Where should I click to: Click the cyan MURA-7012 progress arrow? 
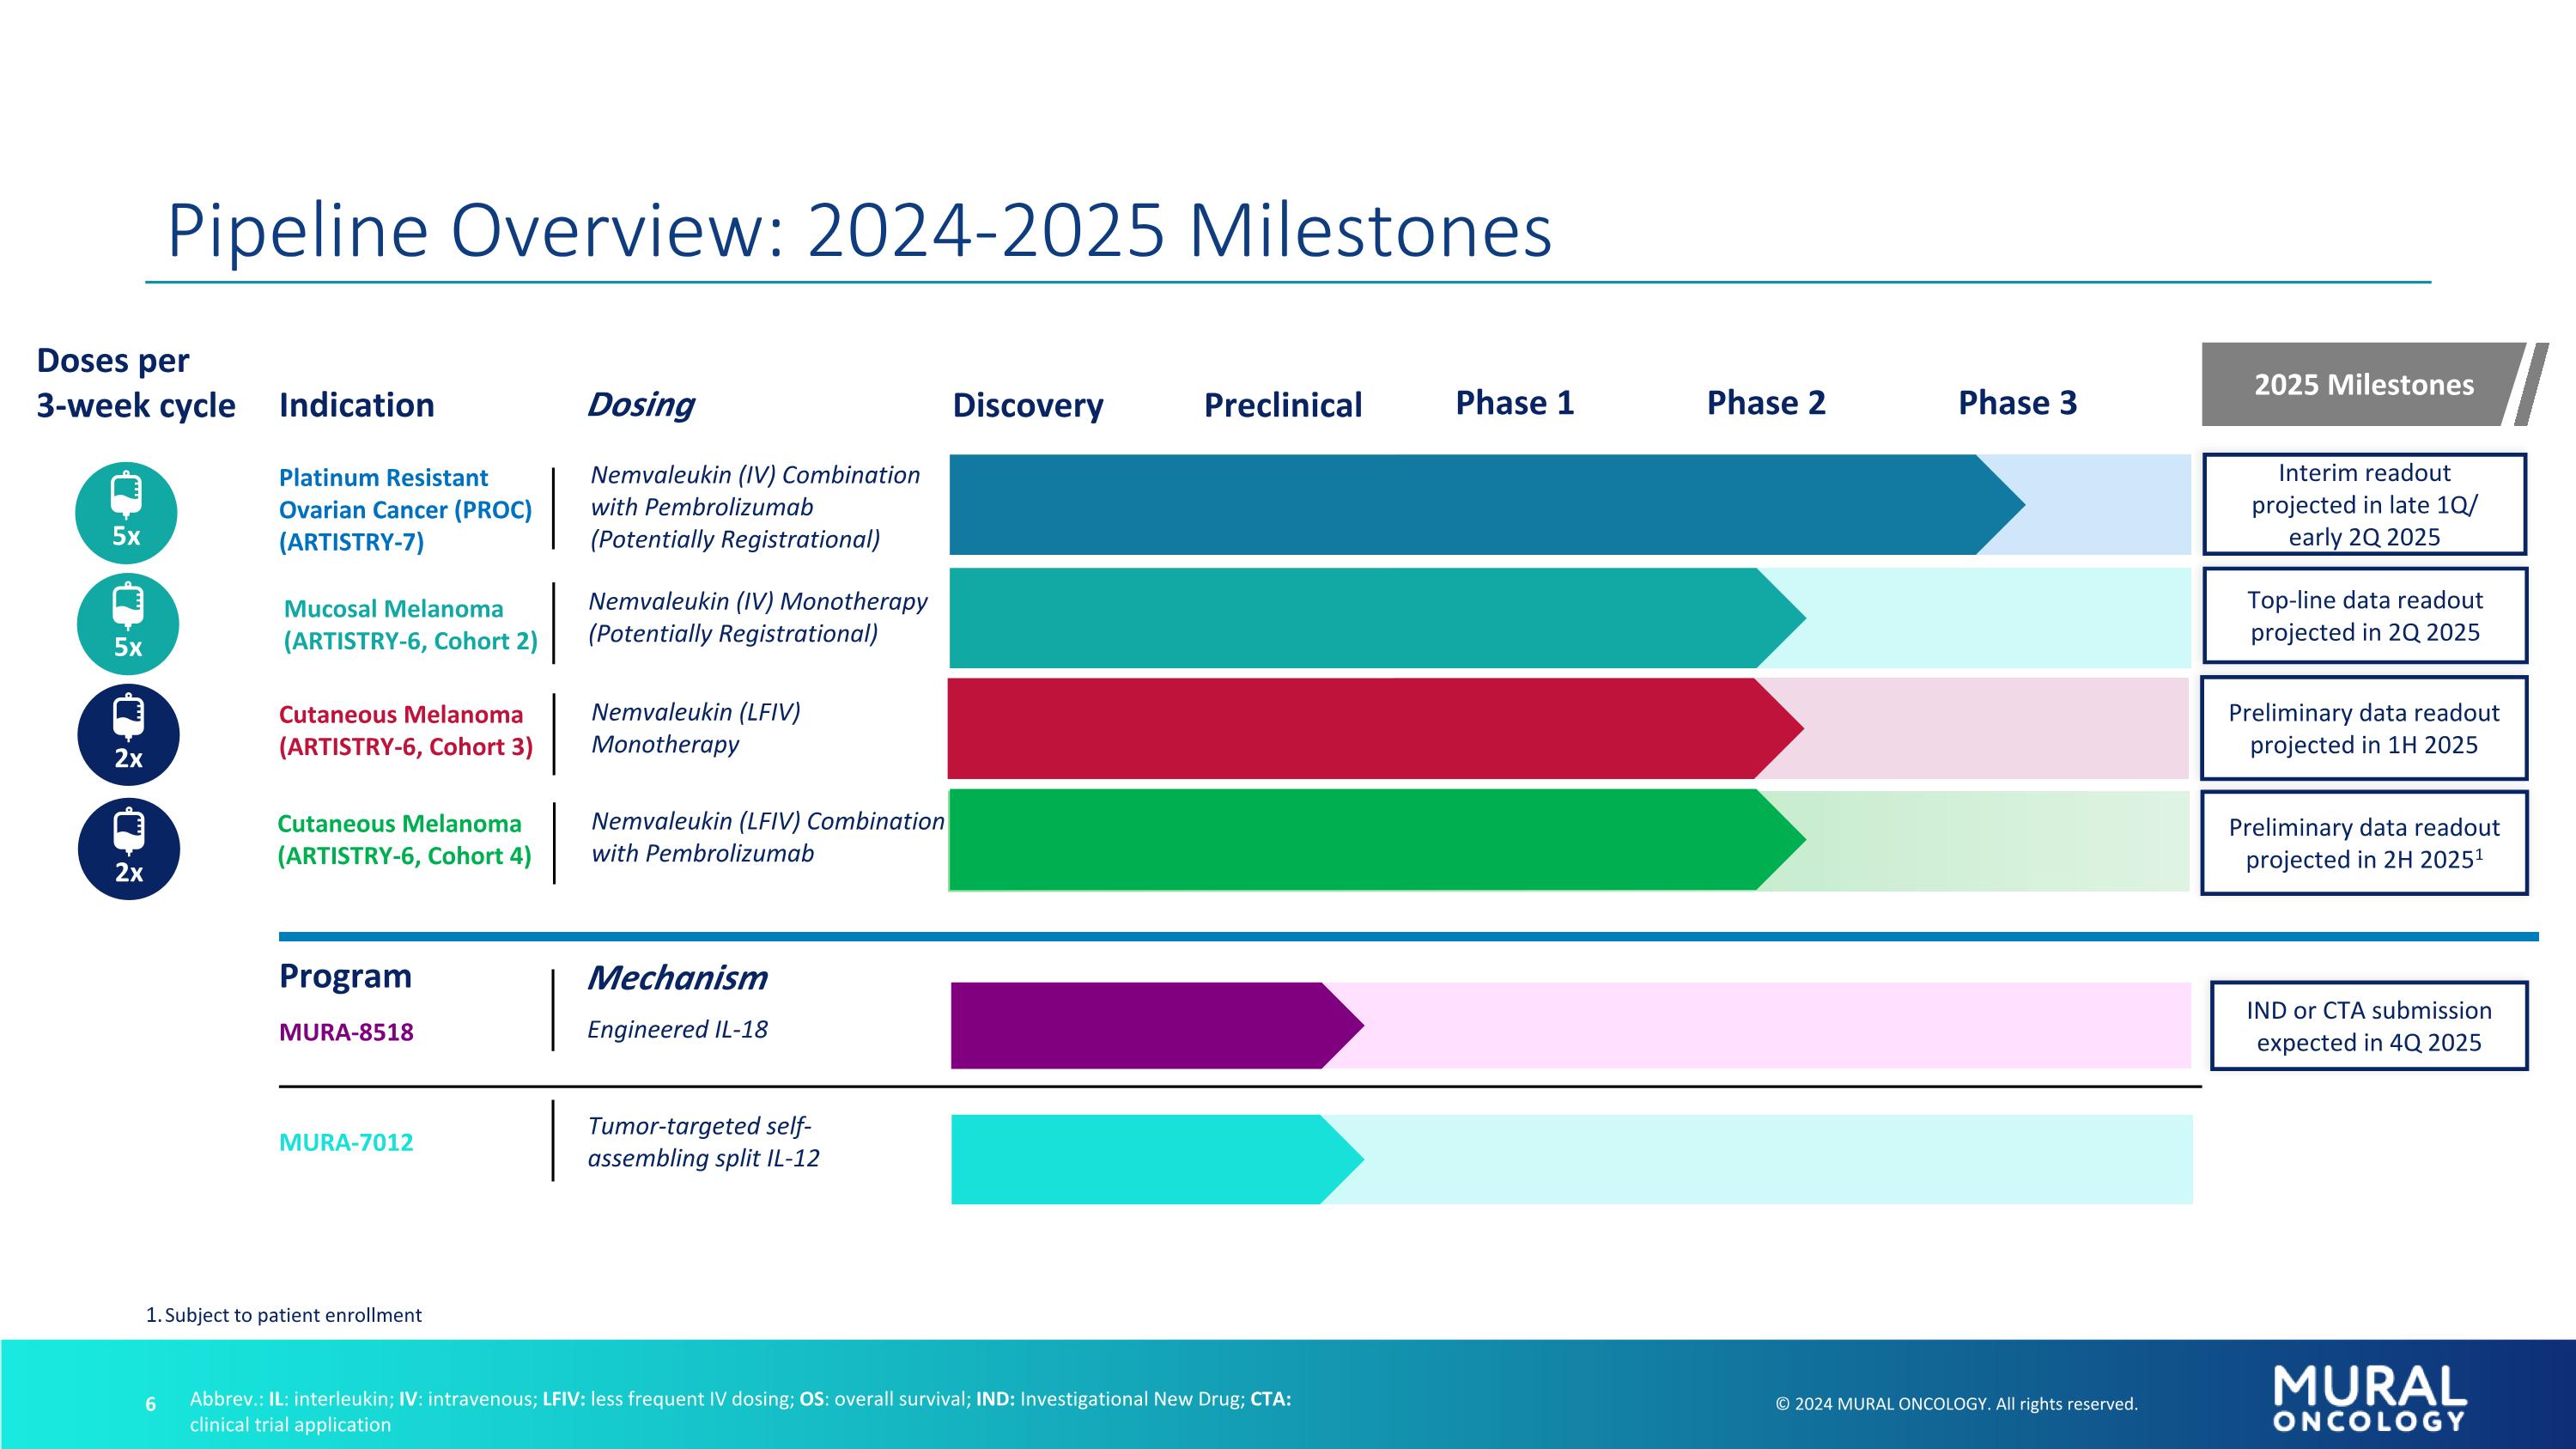click(1157, 1160)
